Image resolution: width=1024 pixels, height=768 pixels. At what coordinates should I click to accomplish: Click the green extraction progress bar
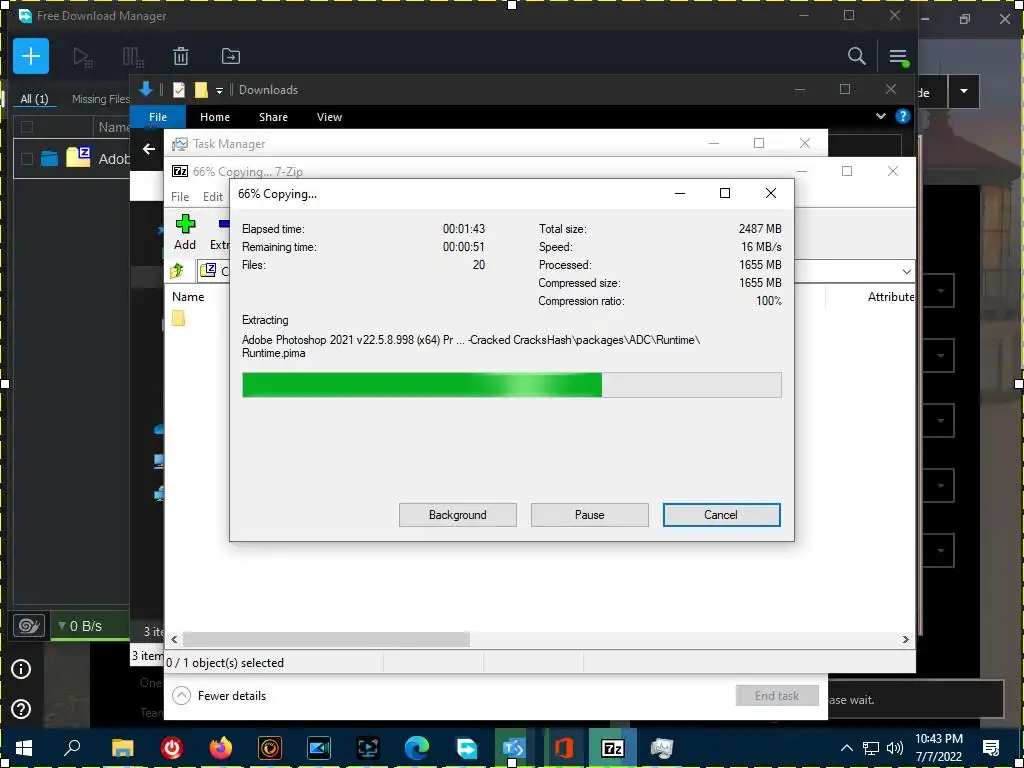(511, 385)
